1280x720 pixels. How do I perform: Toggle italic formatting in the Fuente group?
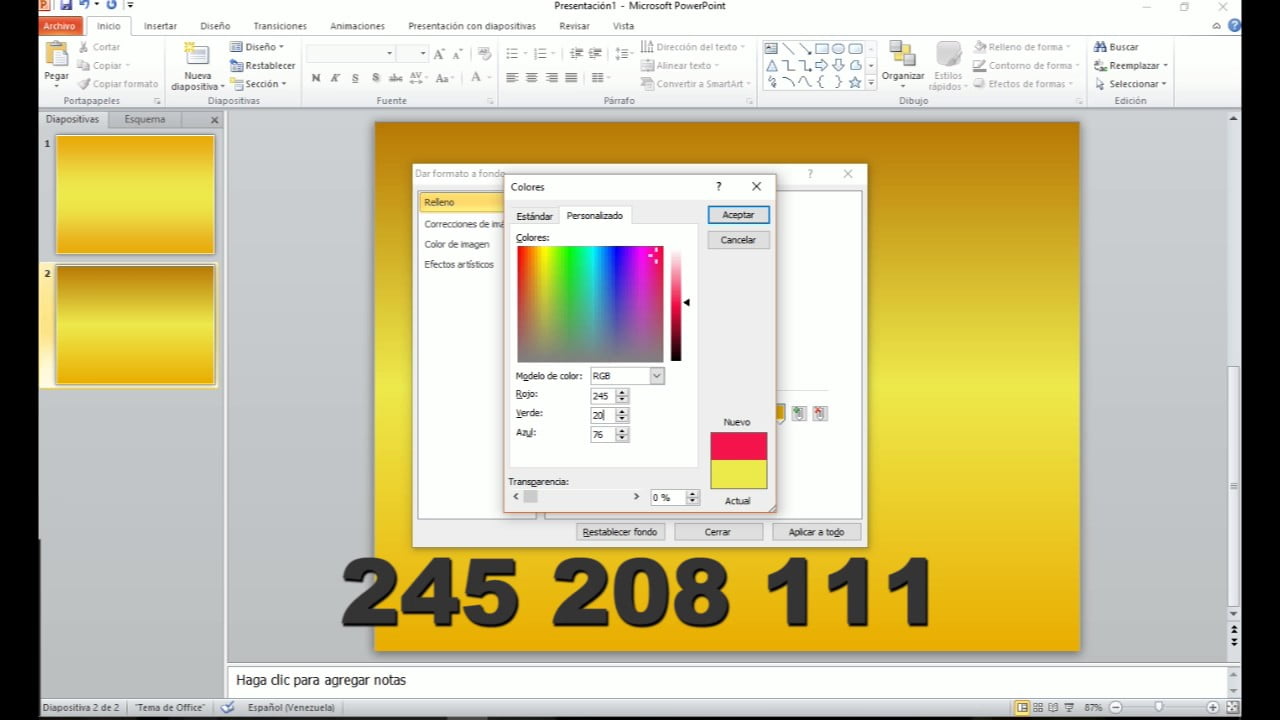click(335, 77)
